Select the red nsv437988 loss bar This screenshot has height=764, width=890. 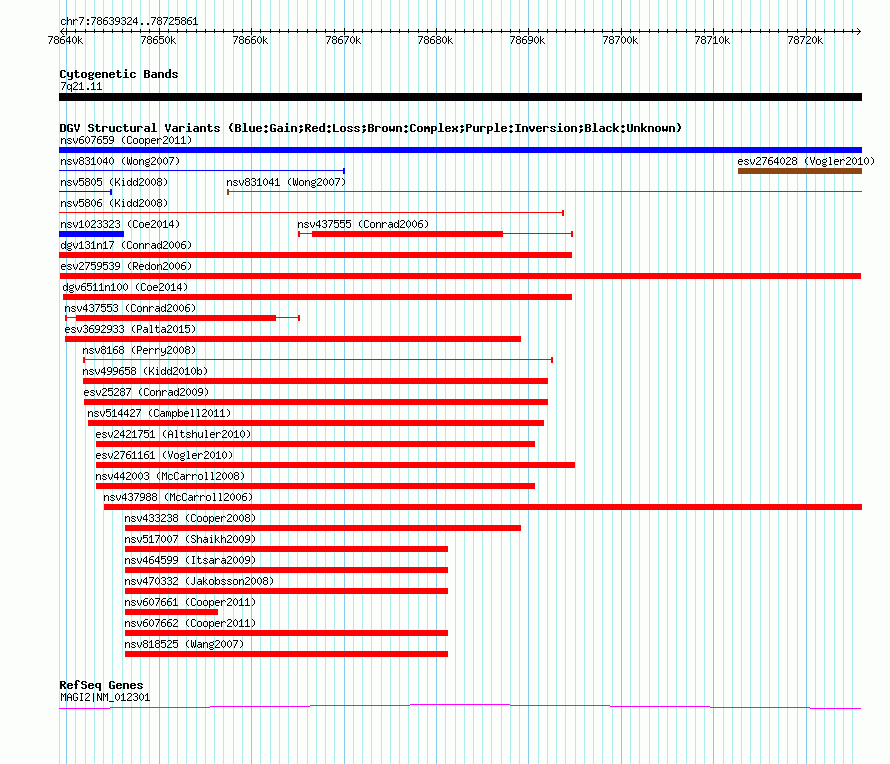(483, 507)
